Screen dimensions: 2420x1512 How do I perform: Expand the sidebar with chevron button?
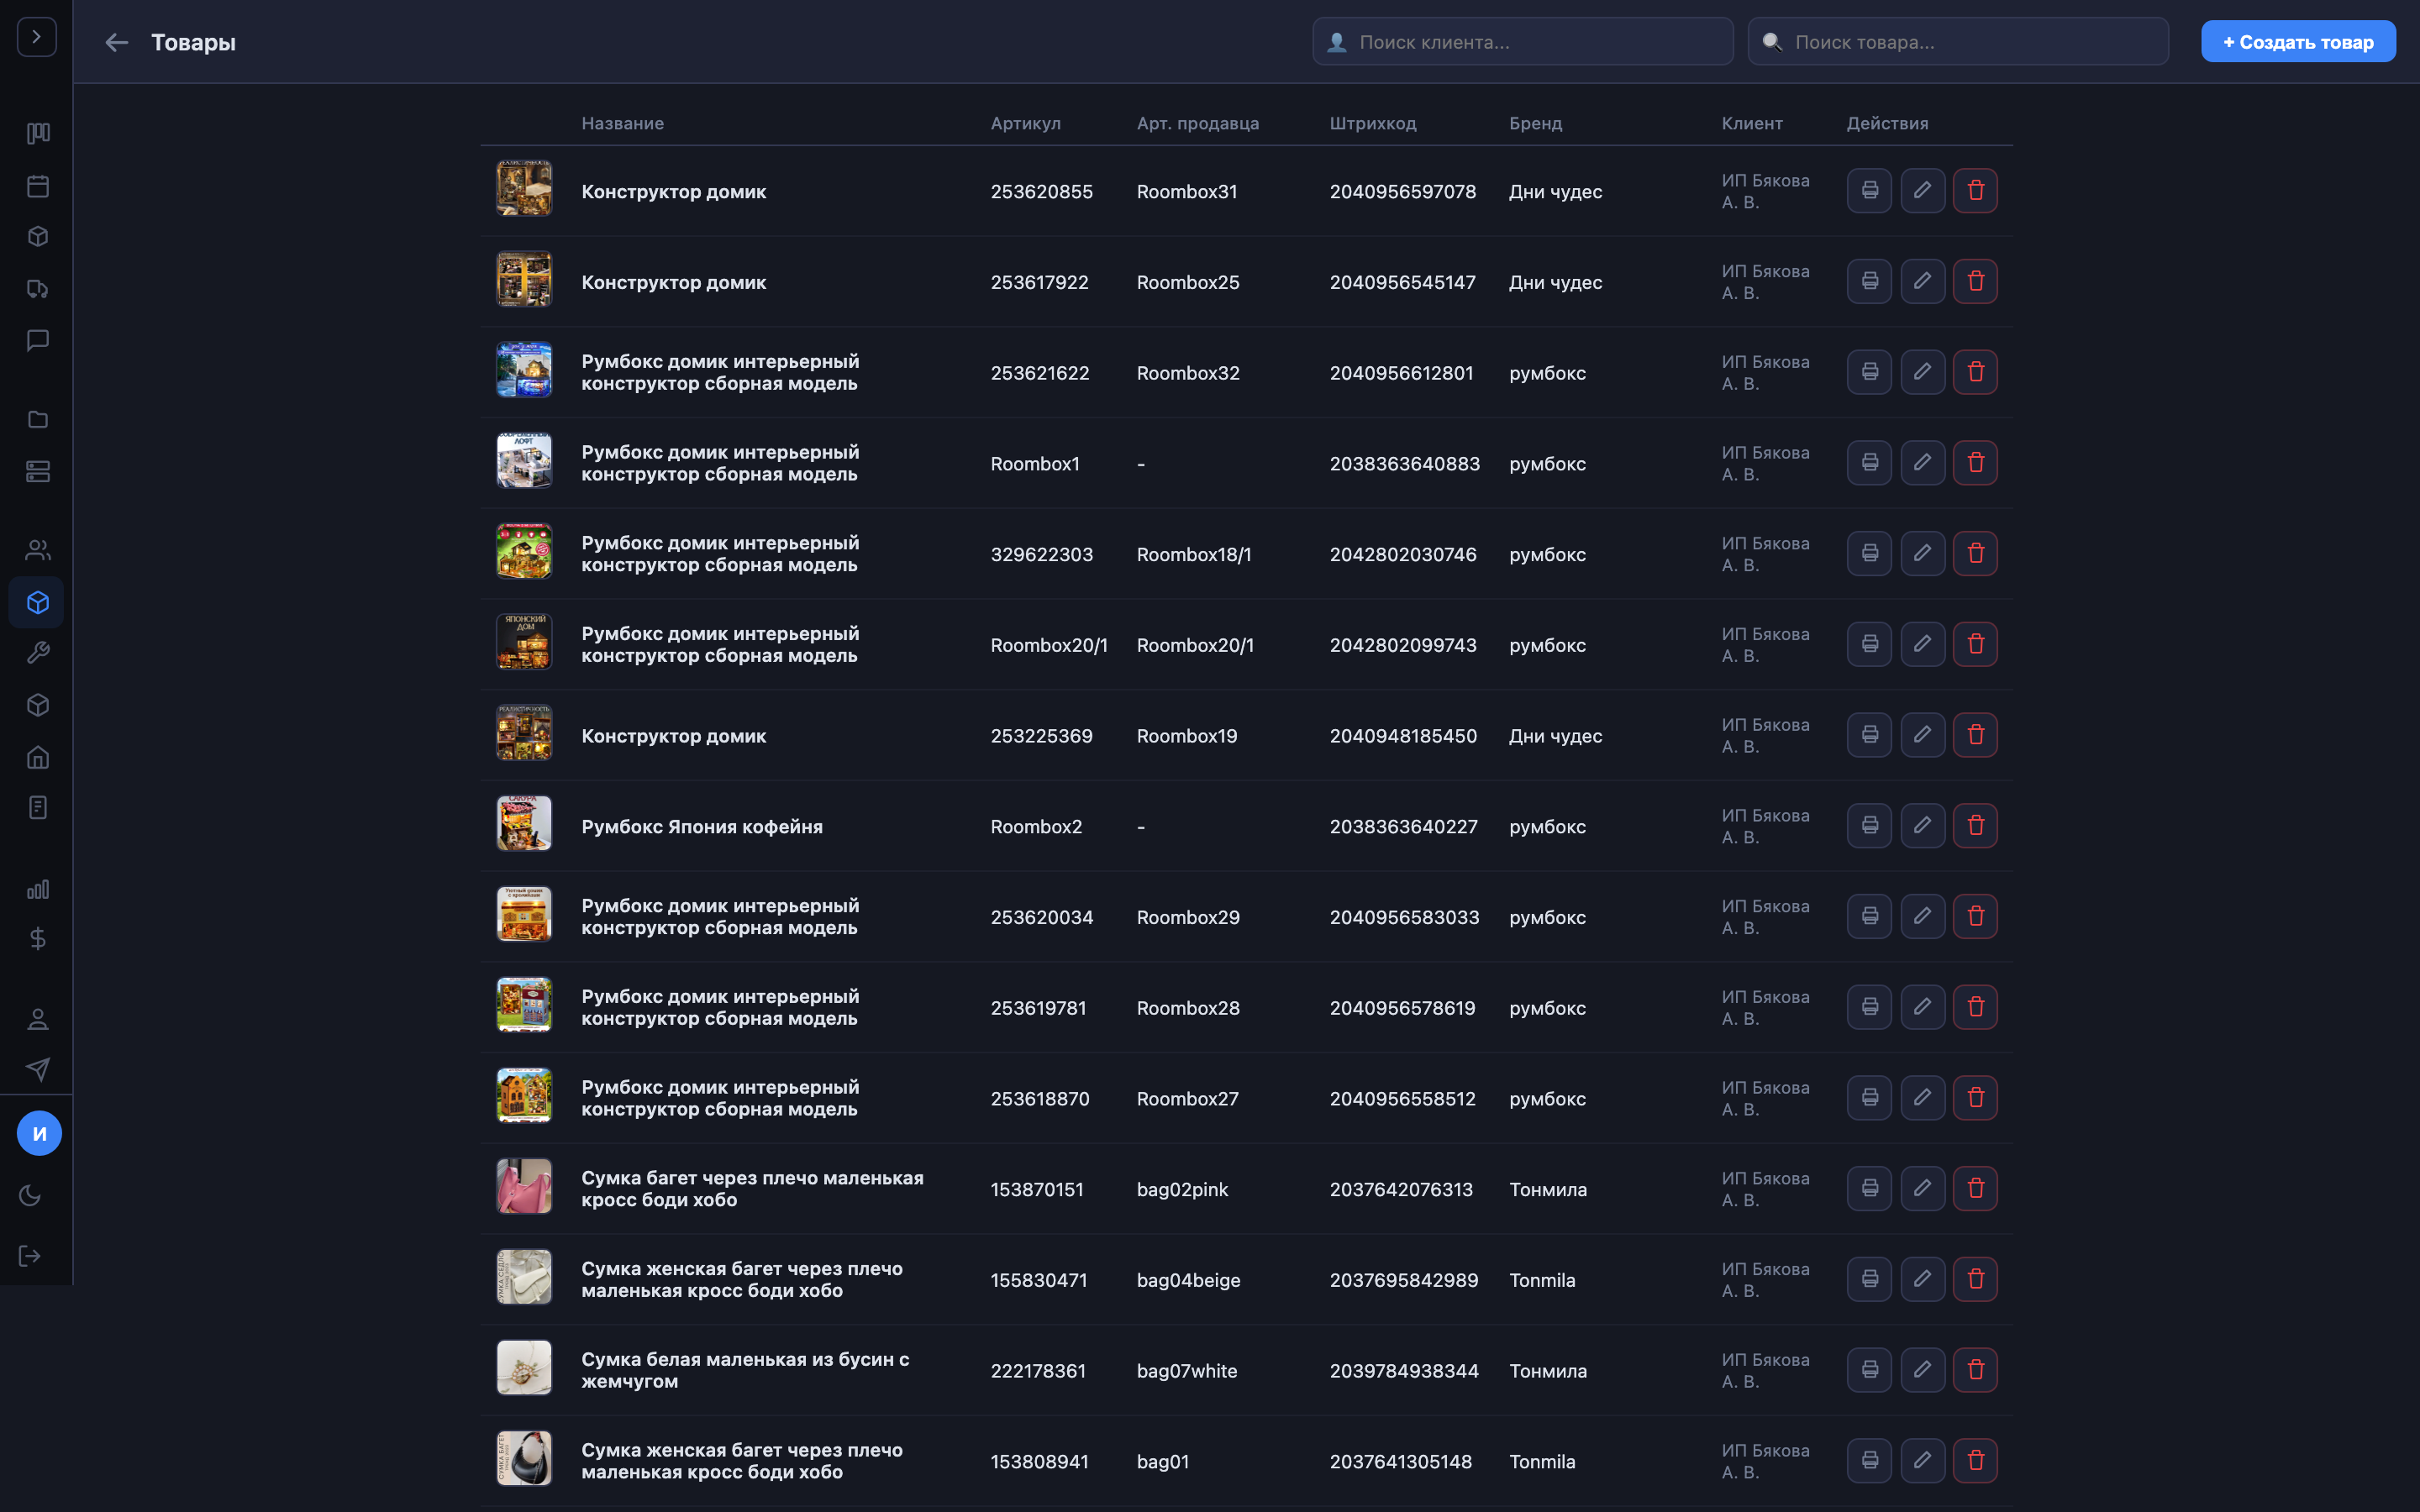click(37, 37)
